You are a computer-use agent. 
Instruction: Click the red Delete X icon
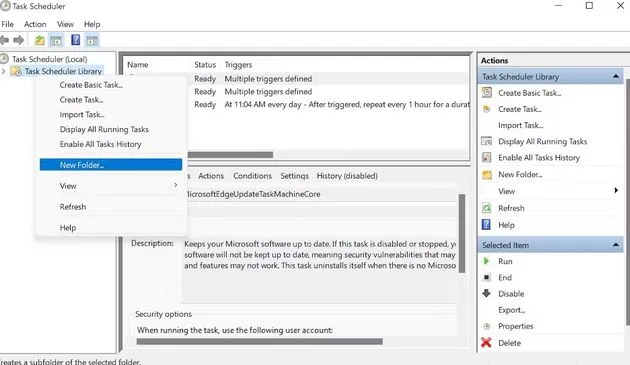486,342
